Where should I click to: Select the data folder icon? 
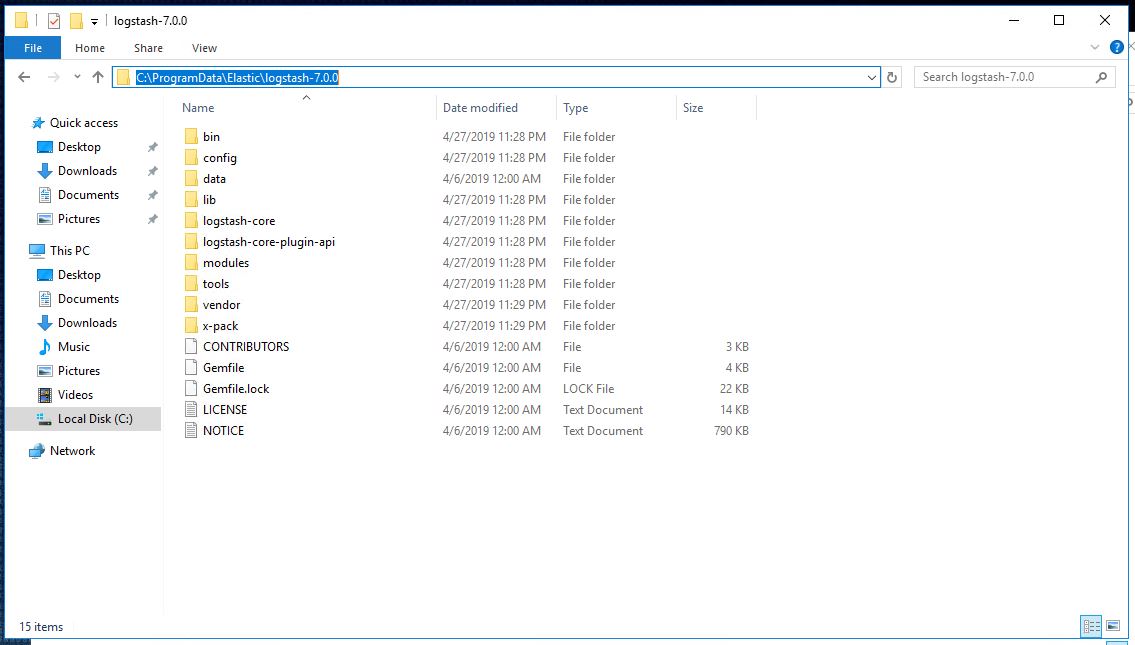(191, 178)
